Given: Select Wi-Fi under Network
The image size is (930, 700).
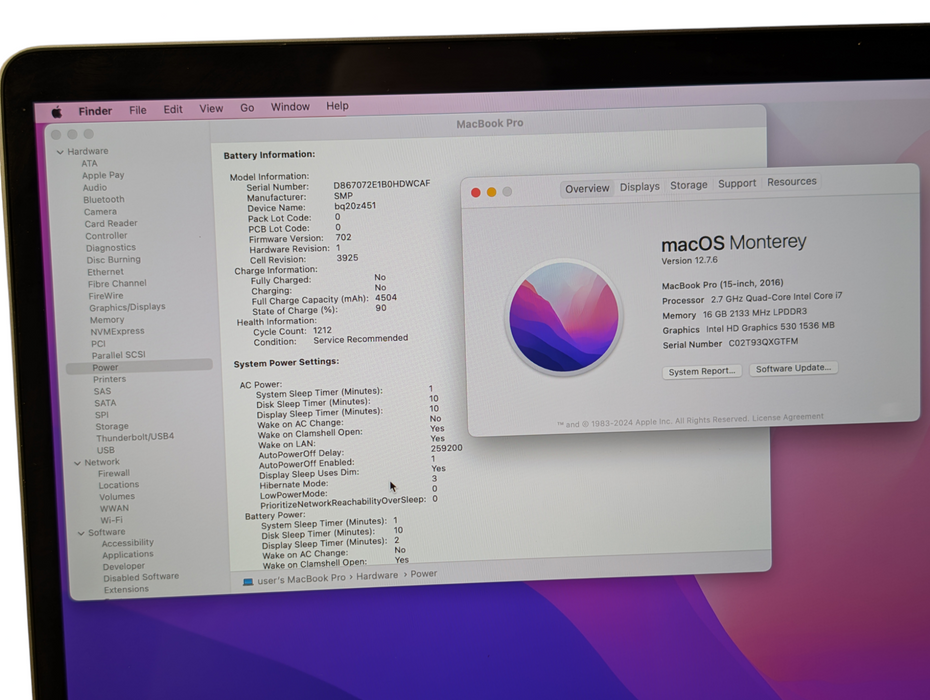Looking at the screenshot, I should [x=111, y=520].
